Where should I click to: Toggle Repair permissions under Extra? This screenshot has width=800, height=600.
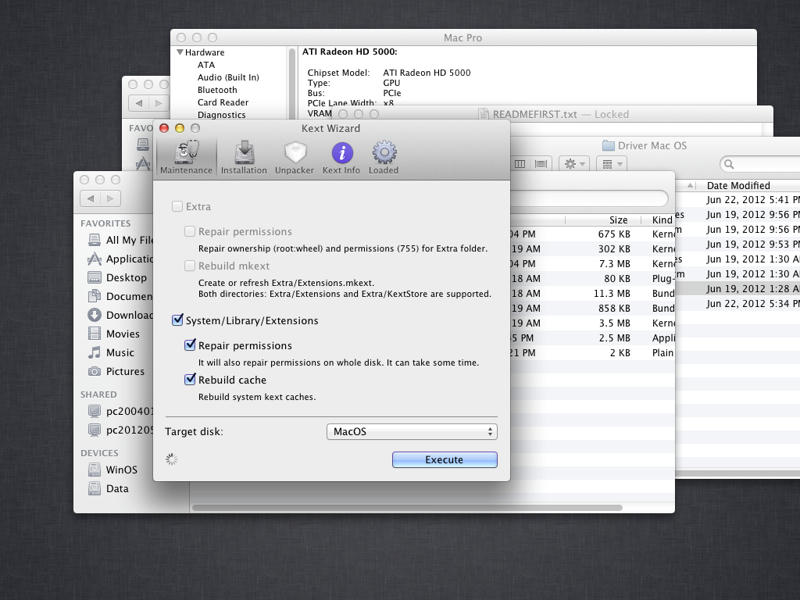point(189,231)
